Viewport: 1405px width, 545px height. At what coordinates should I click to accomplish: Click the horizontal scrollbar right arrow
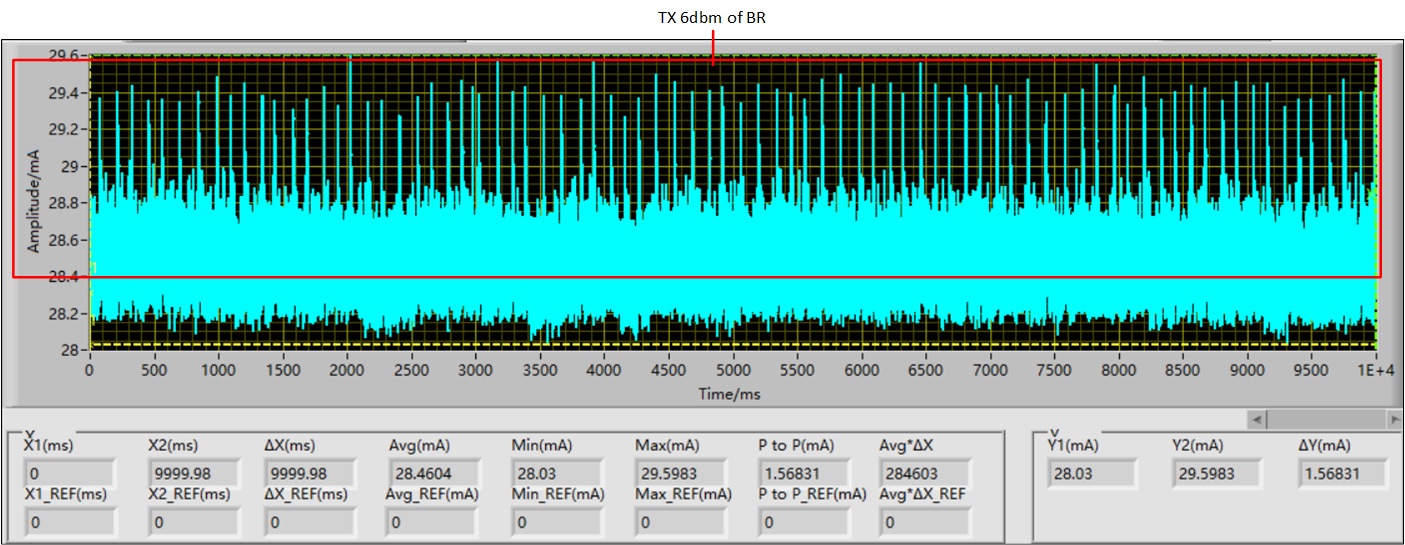1394,418
